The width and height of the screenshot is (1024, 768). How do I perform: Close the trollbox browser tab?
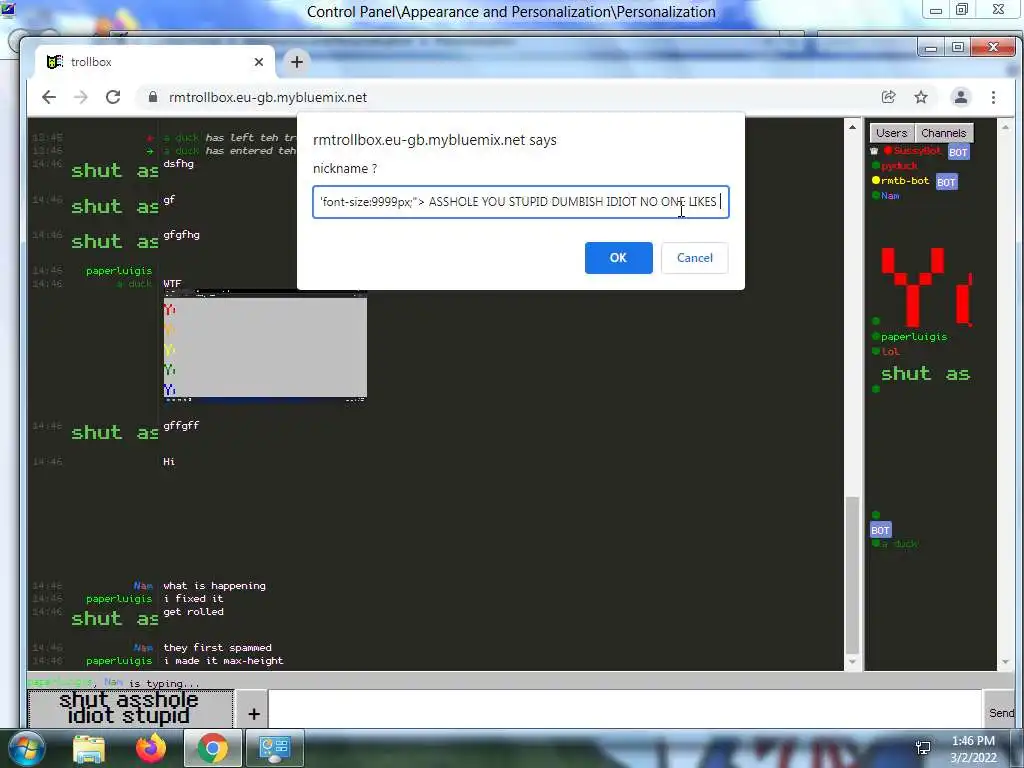(259, 62)
